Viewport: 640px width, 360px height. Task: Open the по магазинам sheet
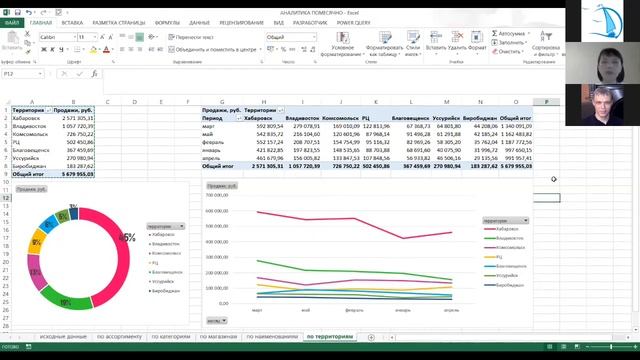point(218,337)
